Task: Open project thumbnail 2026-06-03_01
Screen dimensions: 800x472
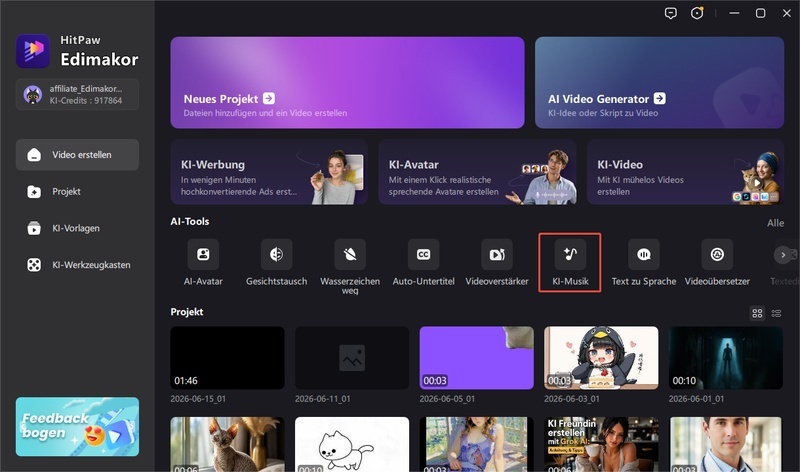Action: coord(601,358)
